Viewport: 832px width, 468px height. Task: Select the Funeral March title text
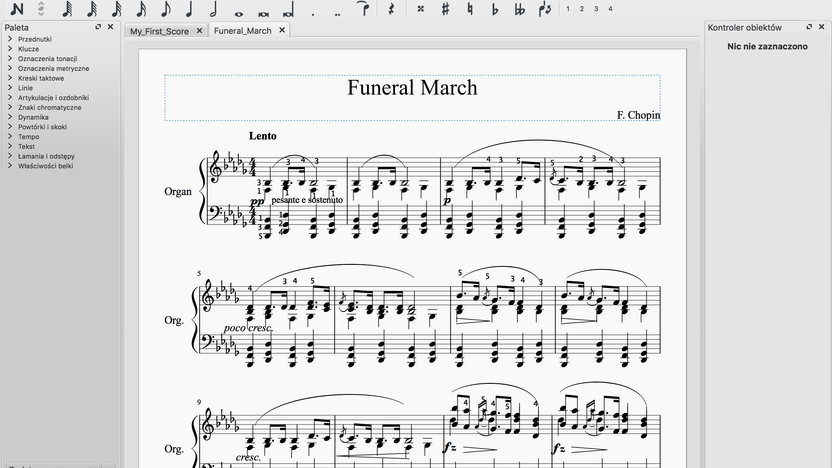pyautogui.click(x=412, y=88)
